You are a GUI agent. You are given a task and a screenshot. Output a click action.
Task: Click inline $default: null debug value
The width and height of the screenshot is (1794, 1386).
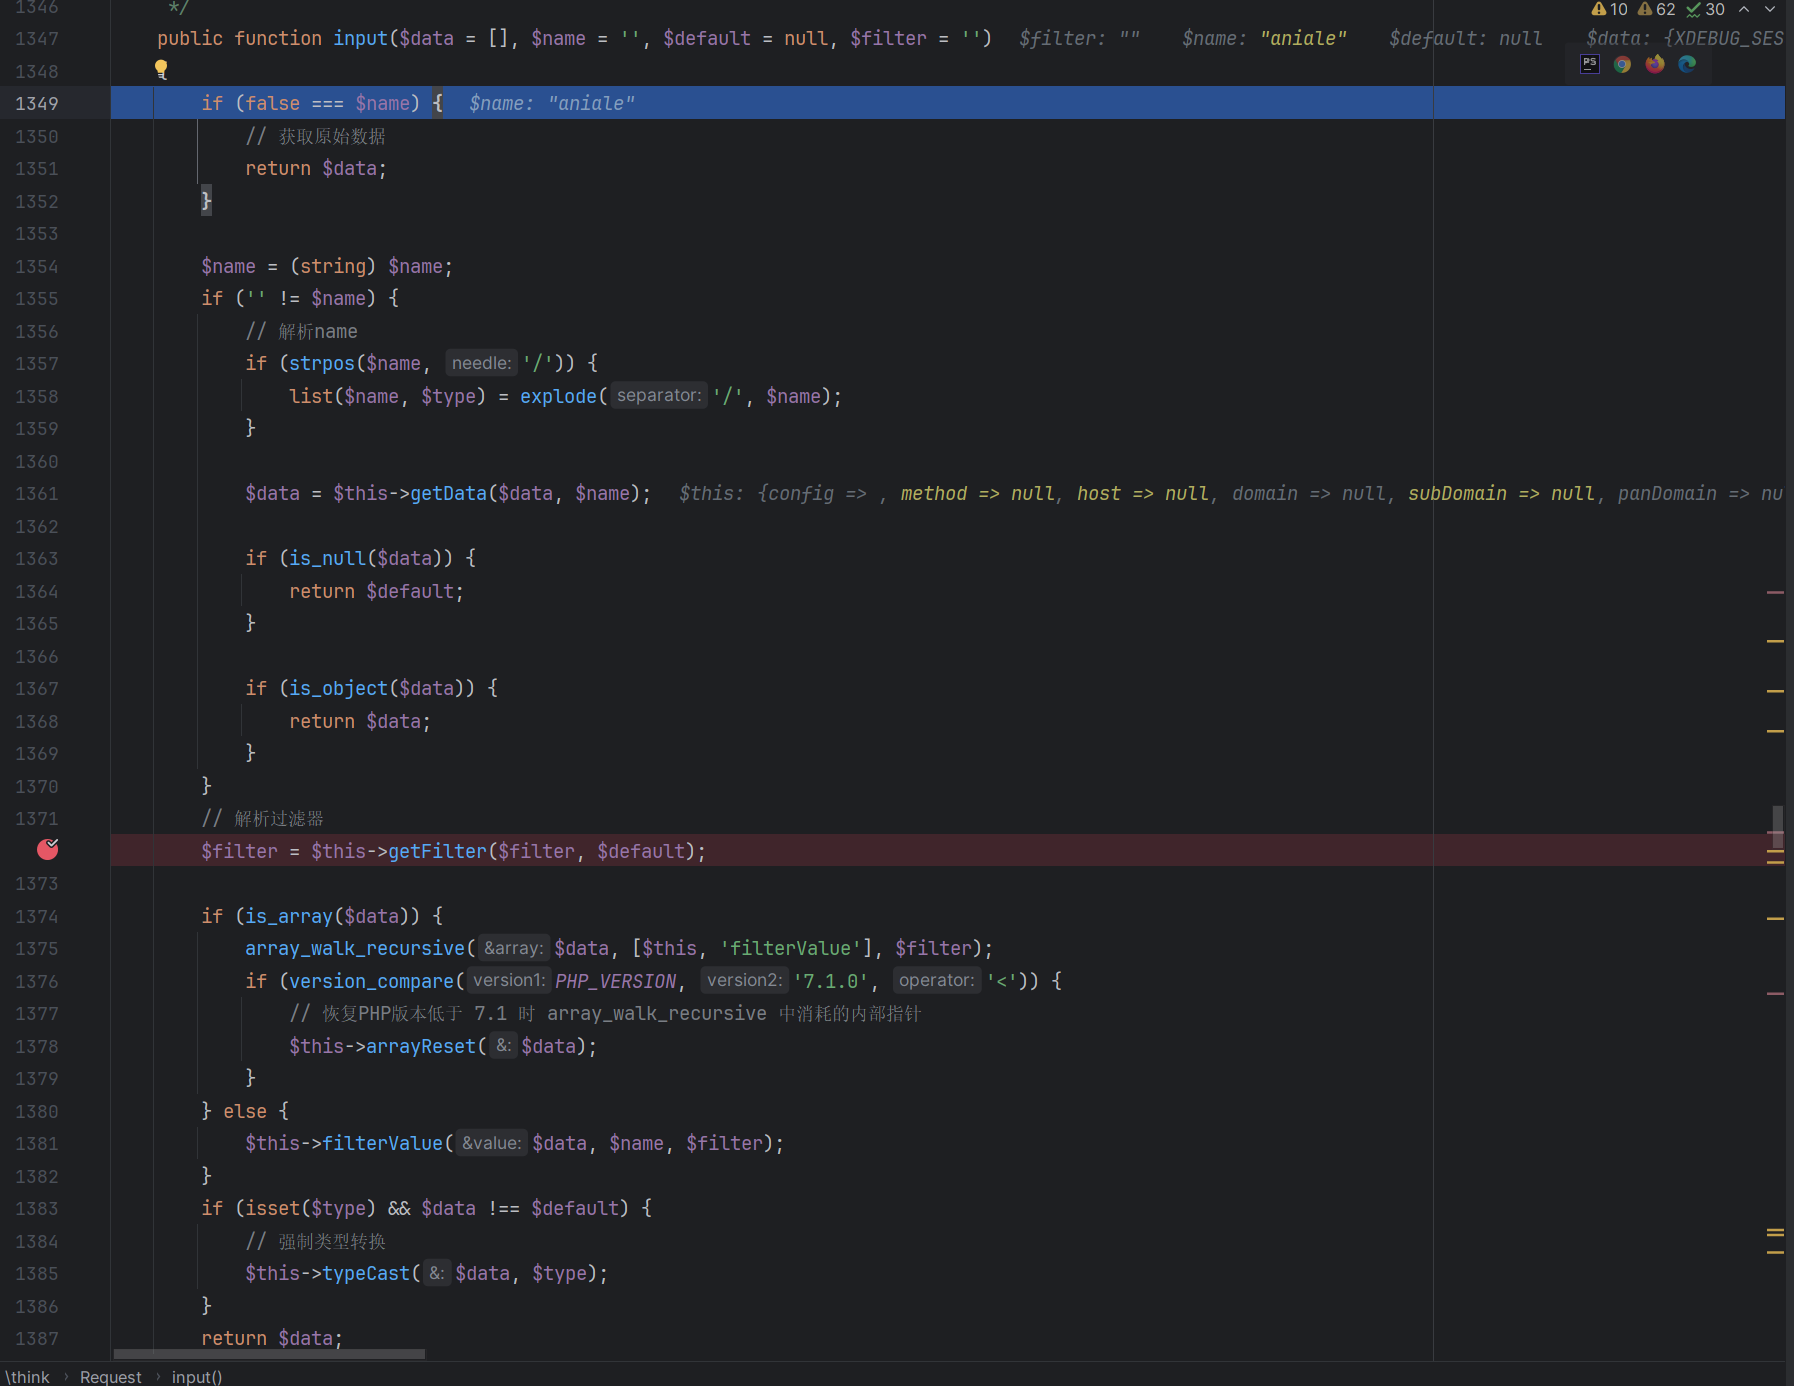1465,38
